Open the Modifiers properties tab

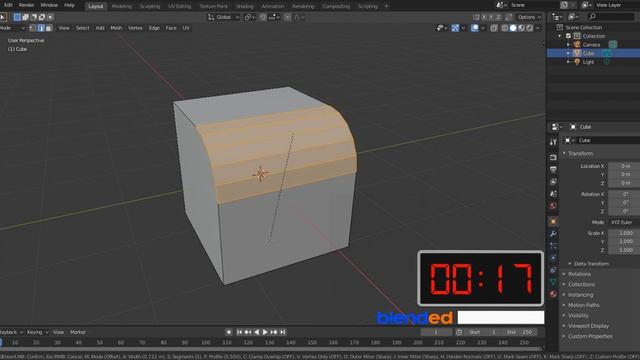553,234
